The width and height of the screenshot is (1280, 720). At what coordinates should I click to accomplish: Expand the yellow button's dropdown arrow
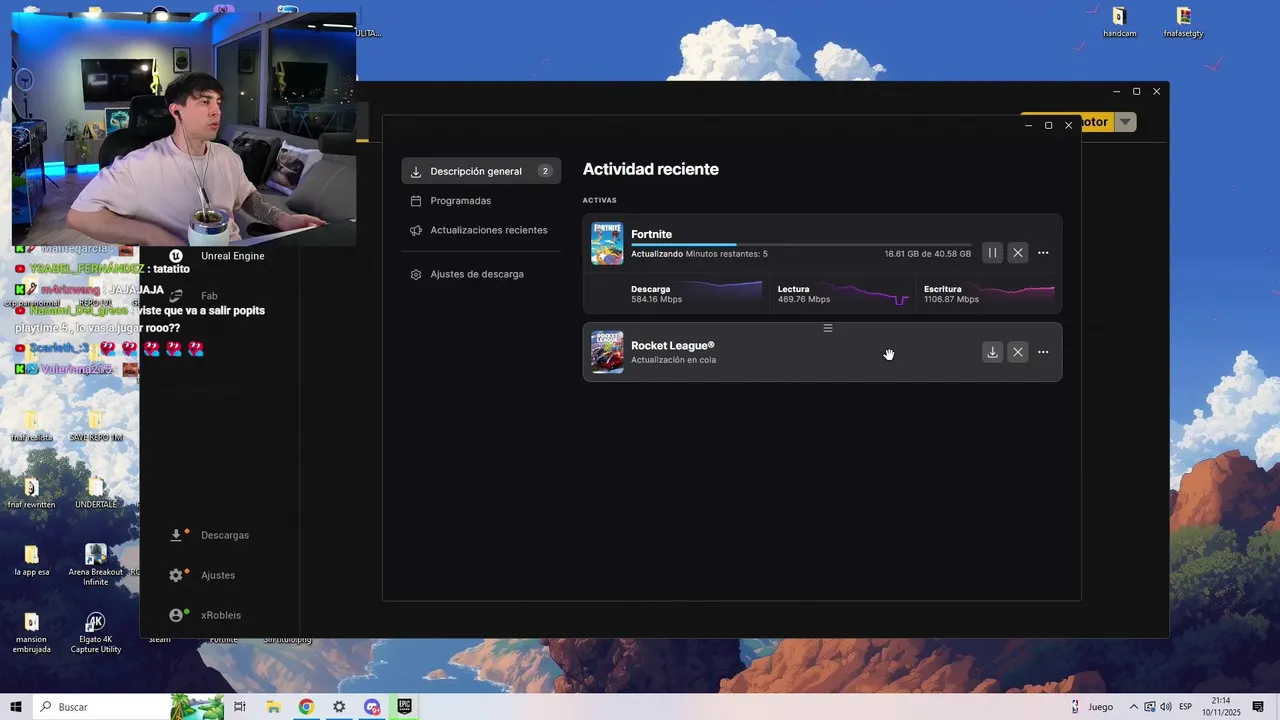(x=1126, y=122)
